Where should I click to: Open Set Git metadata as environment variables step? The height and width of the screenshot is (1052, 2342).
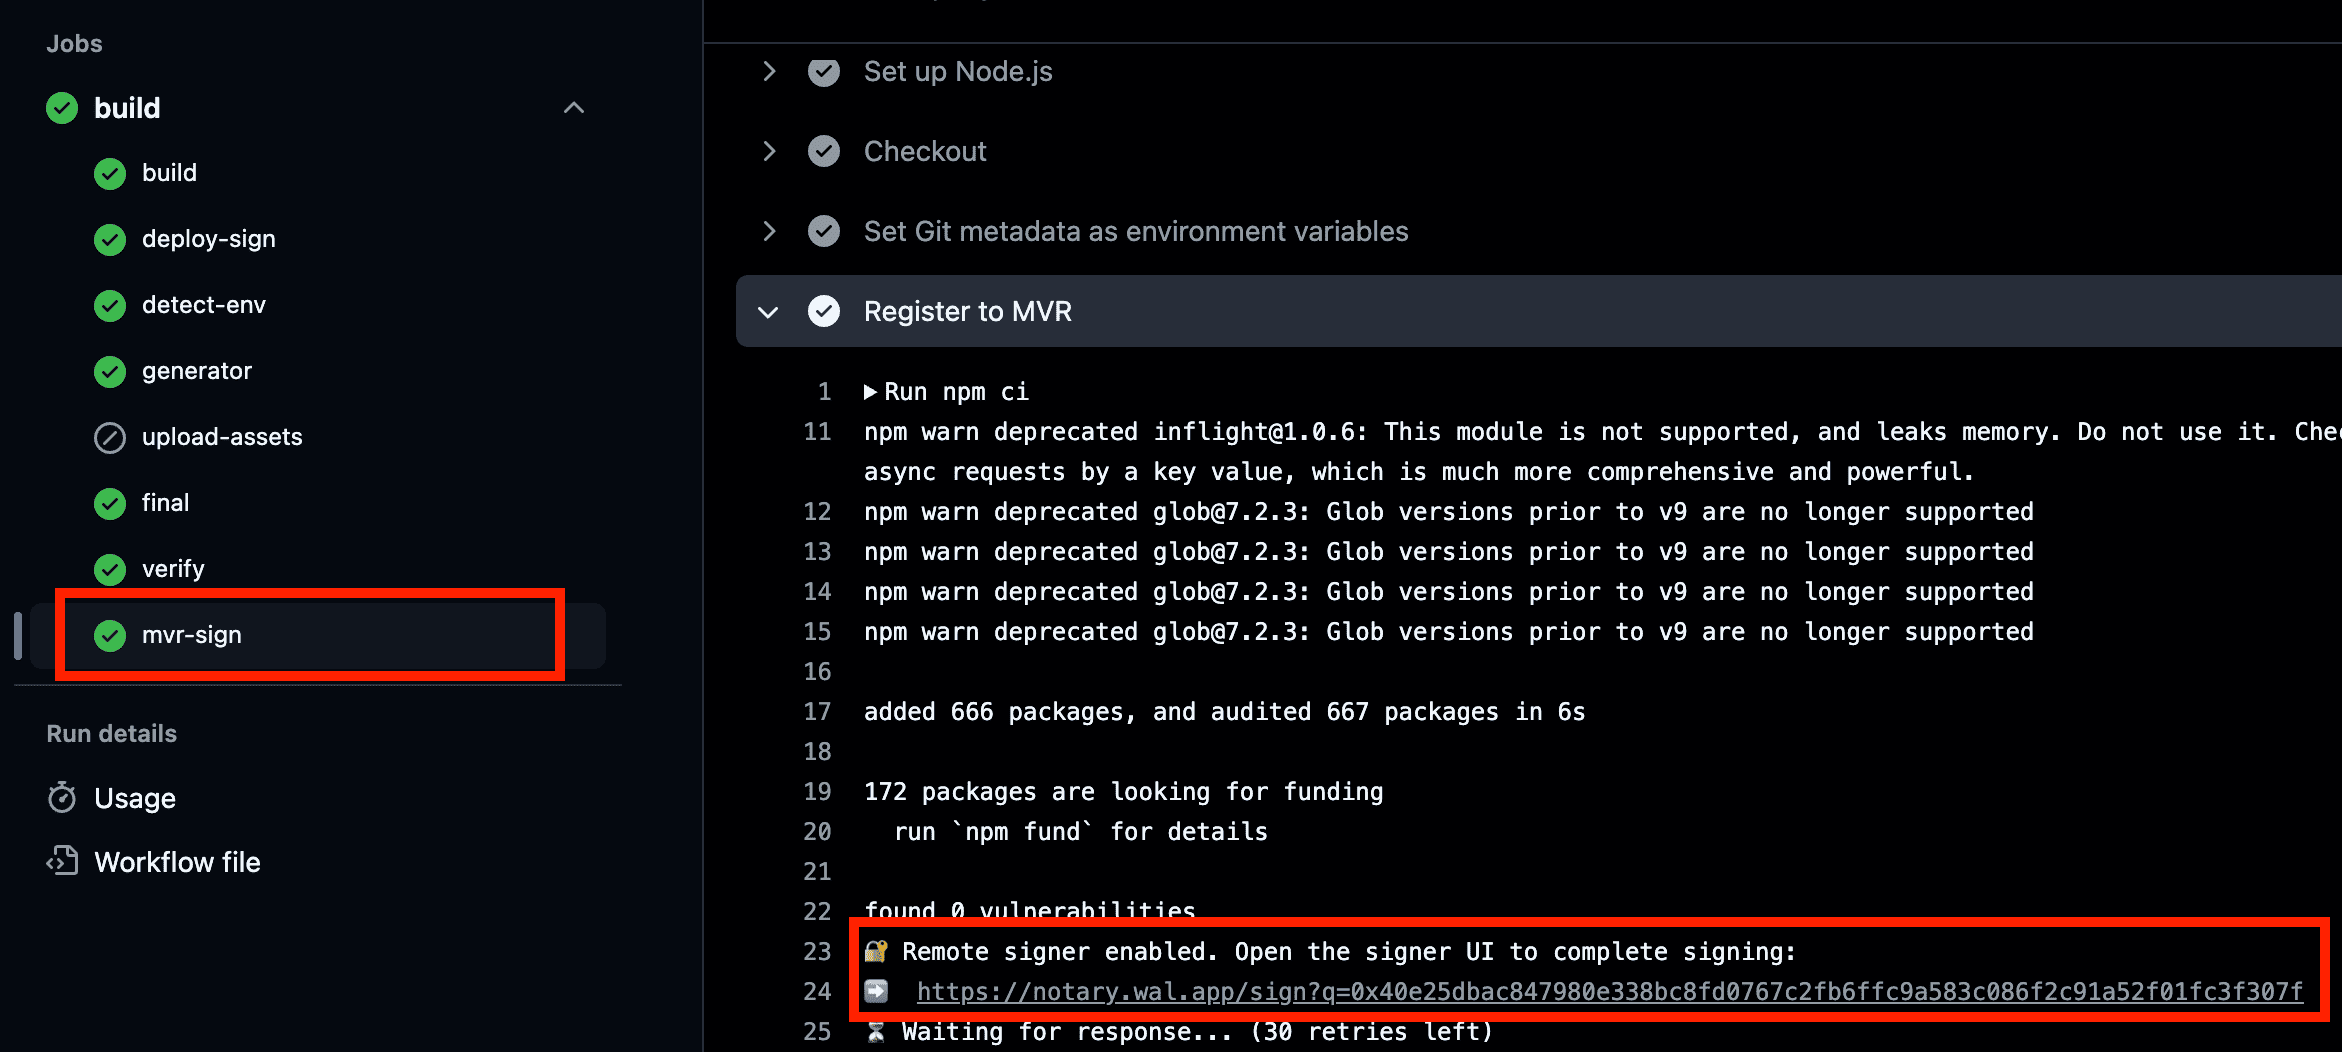pos(1136,231)
